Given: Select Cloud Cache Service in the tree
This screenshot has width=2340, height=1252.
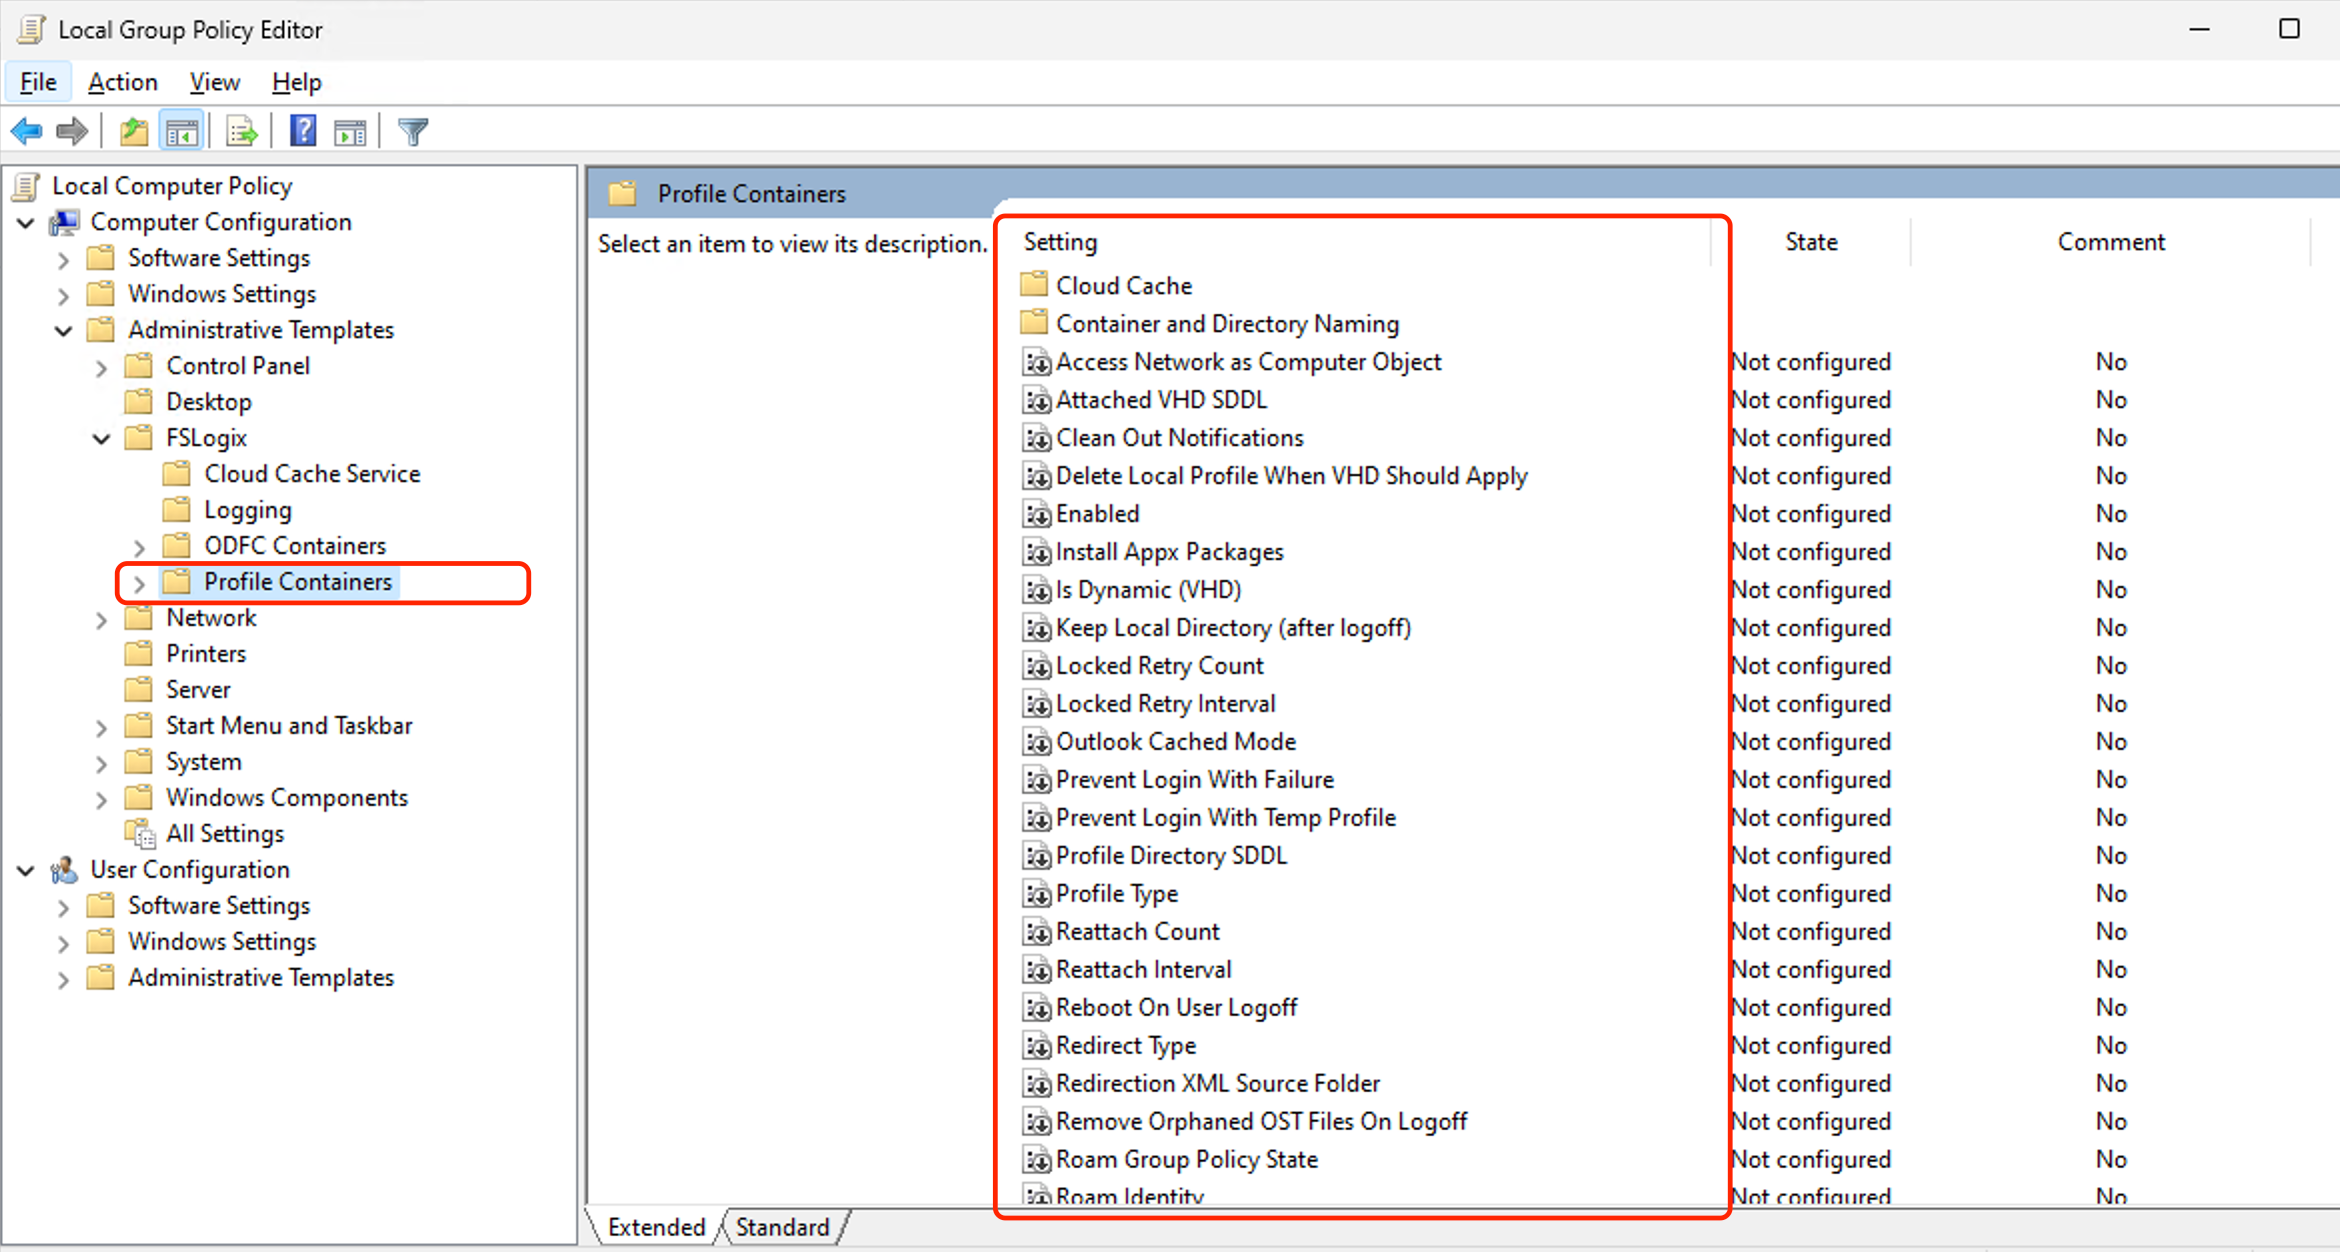Looking at the screenshot, I should click(x=312, y=474).
